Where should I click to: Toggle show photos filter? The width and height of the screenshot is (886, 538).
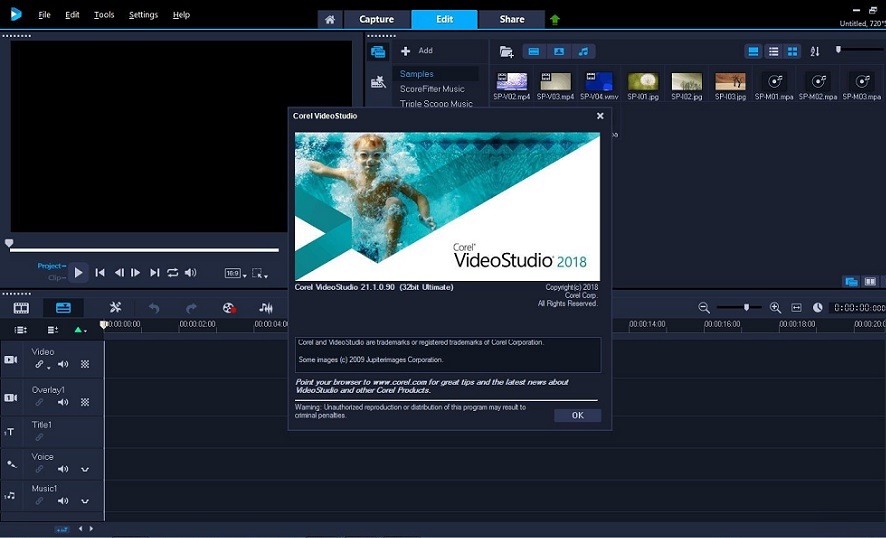coord(559,52)
